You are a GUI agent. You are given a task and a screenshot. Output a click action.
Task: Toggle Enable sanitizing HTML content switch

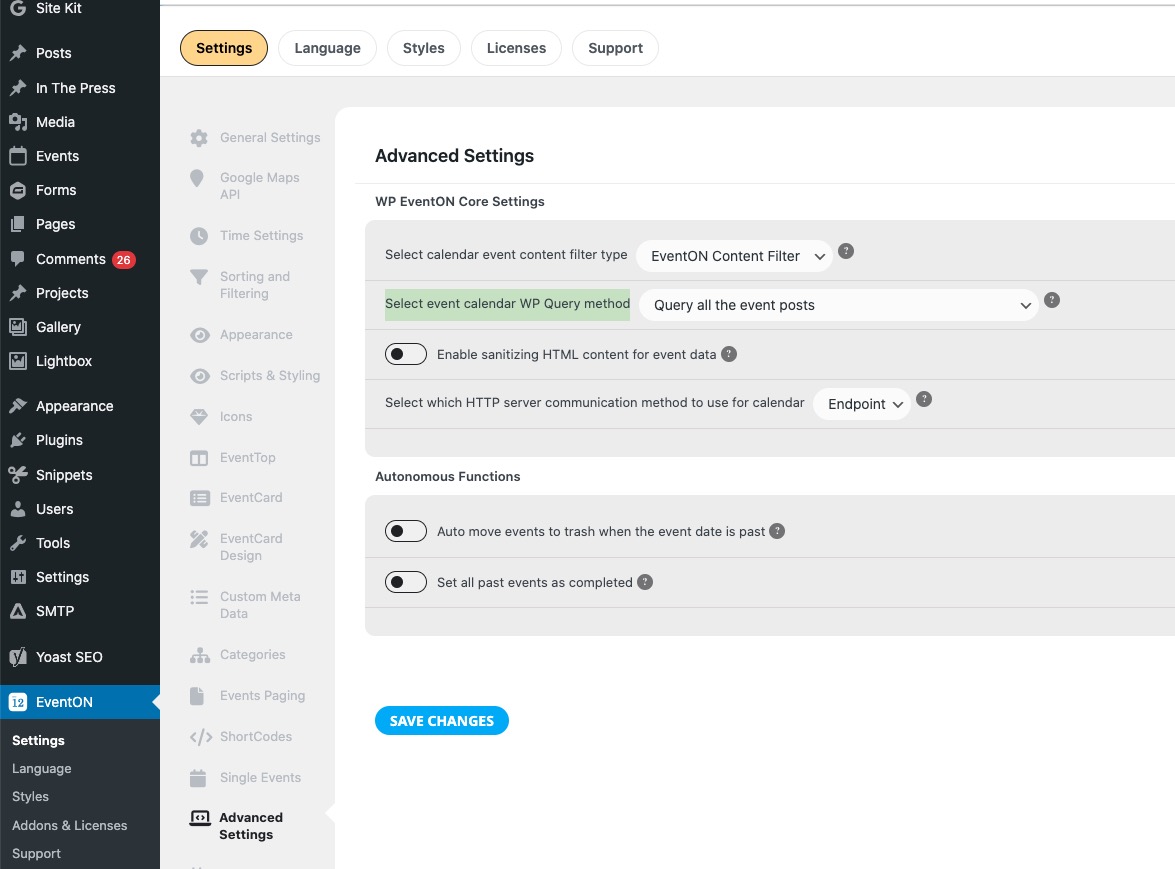(x=406, y=354)
